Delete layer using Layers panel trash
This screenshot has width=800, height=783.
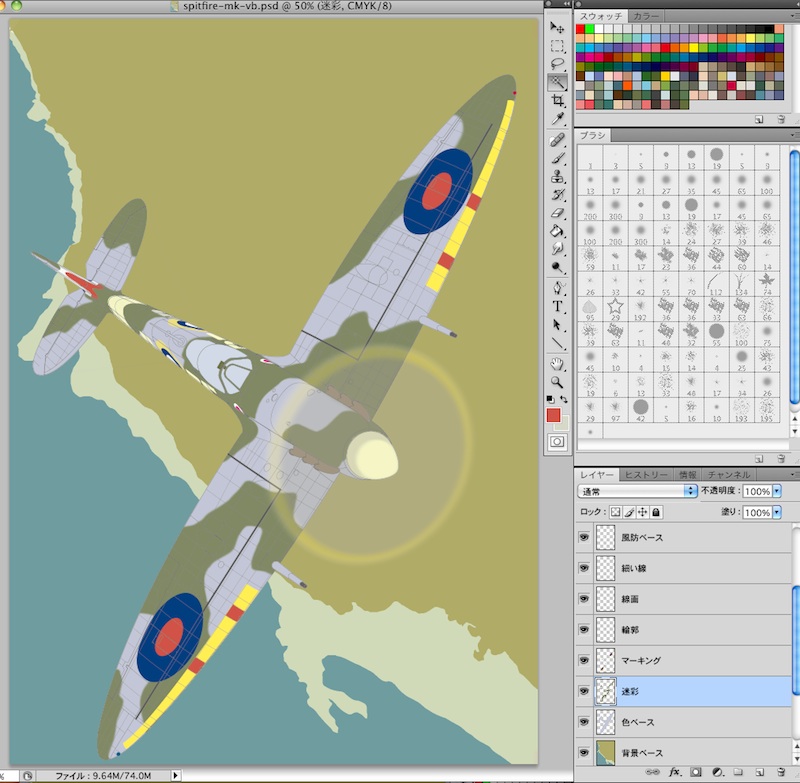[781, 772]
